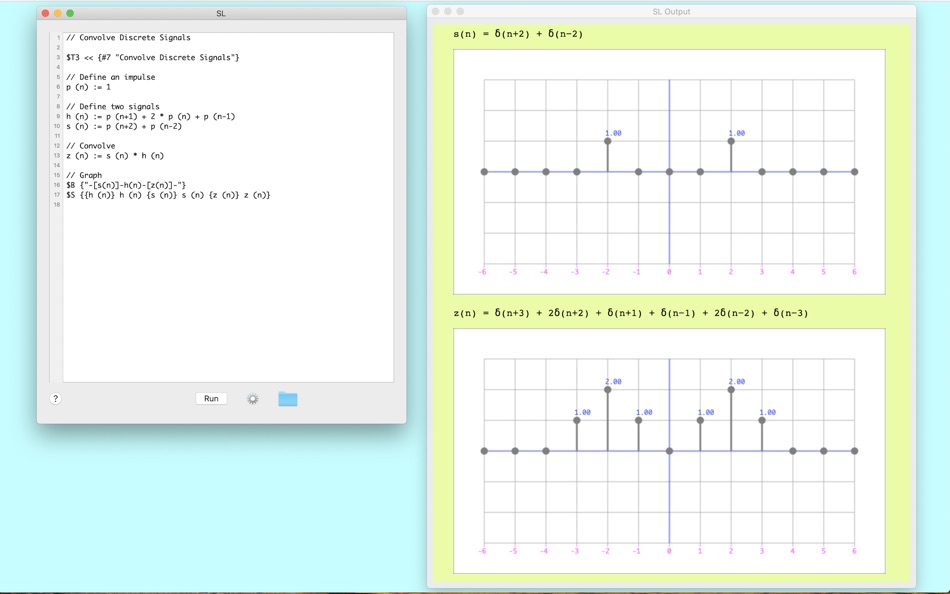Click axis label -6 in the s(n) plot
950x594 pixels.
point(482,272)
